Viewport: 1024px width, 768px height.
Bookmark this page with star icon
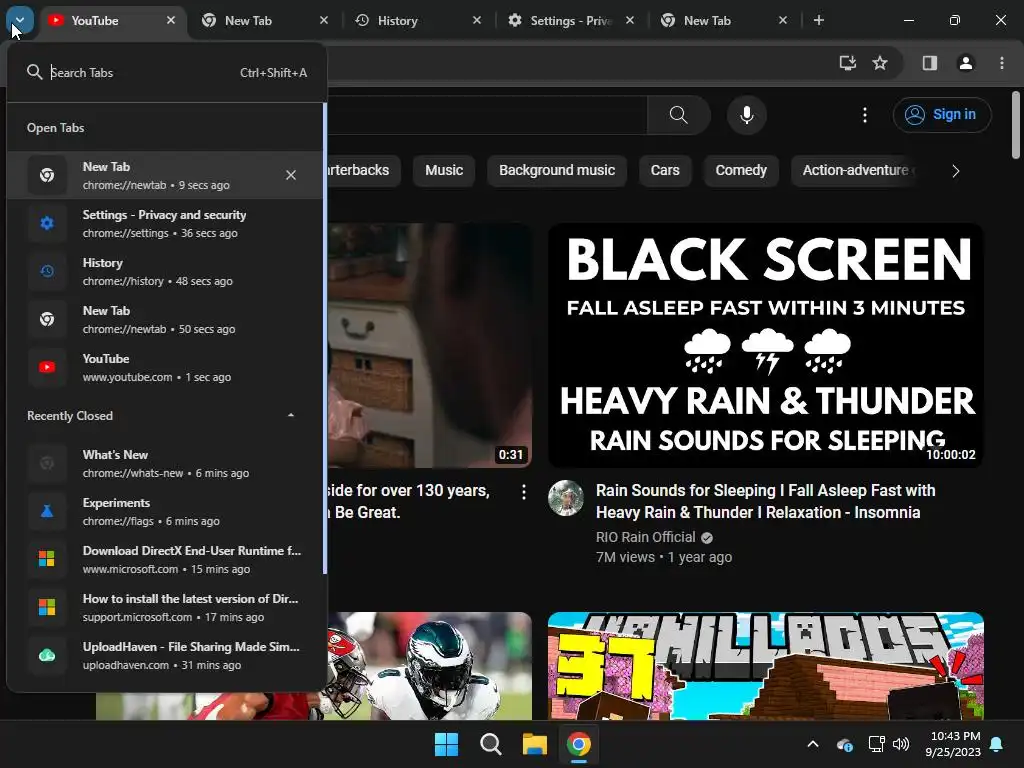[880, 63]
